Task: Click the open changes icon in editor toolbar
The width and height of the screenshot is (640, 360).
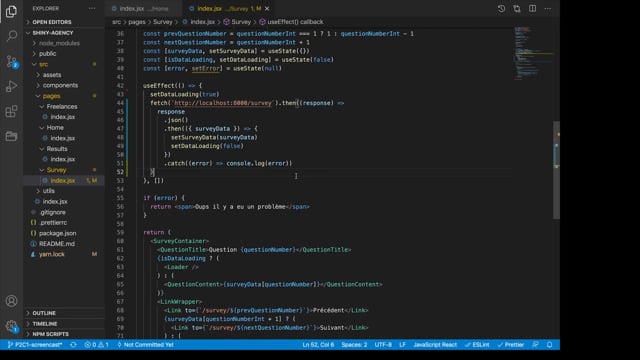Action: (x=517, y=9)
